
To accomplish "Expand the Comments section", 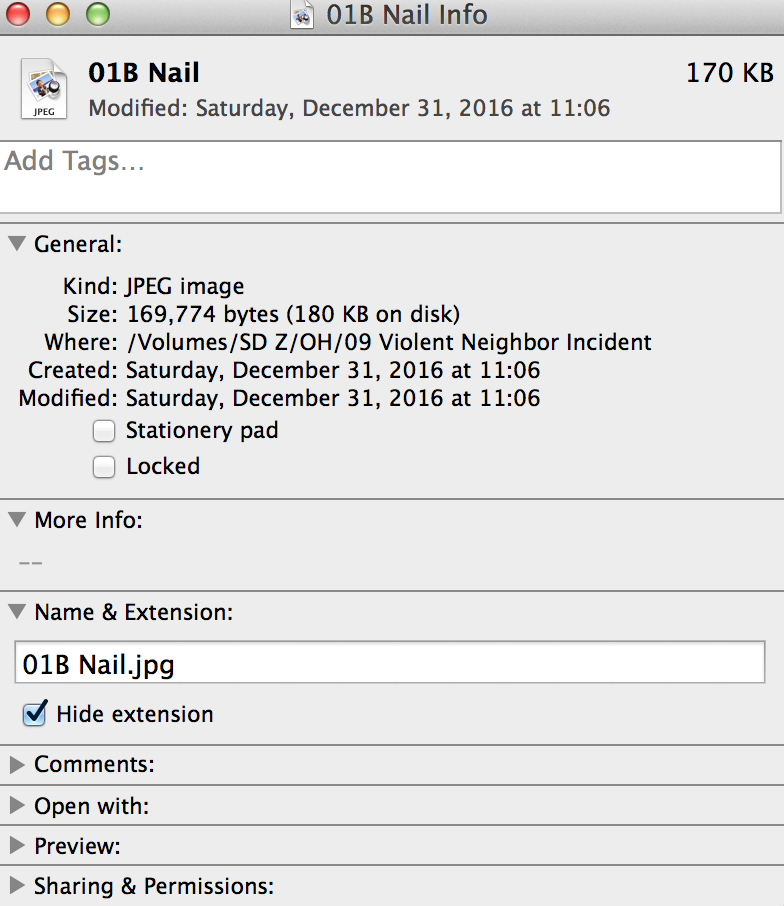I will pyautogui.click(x=17, y=764).
